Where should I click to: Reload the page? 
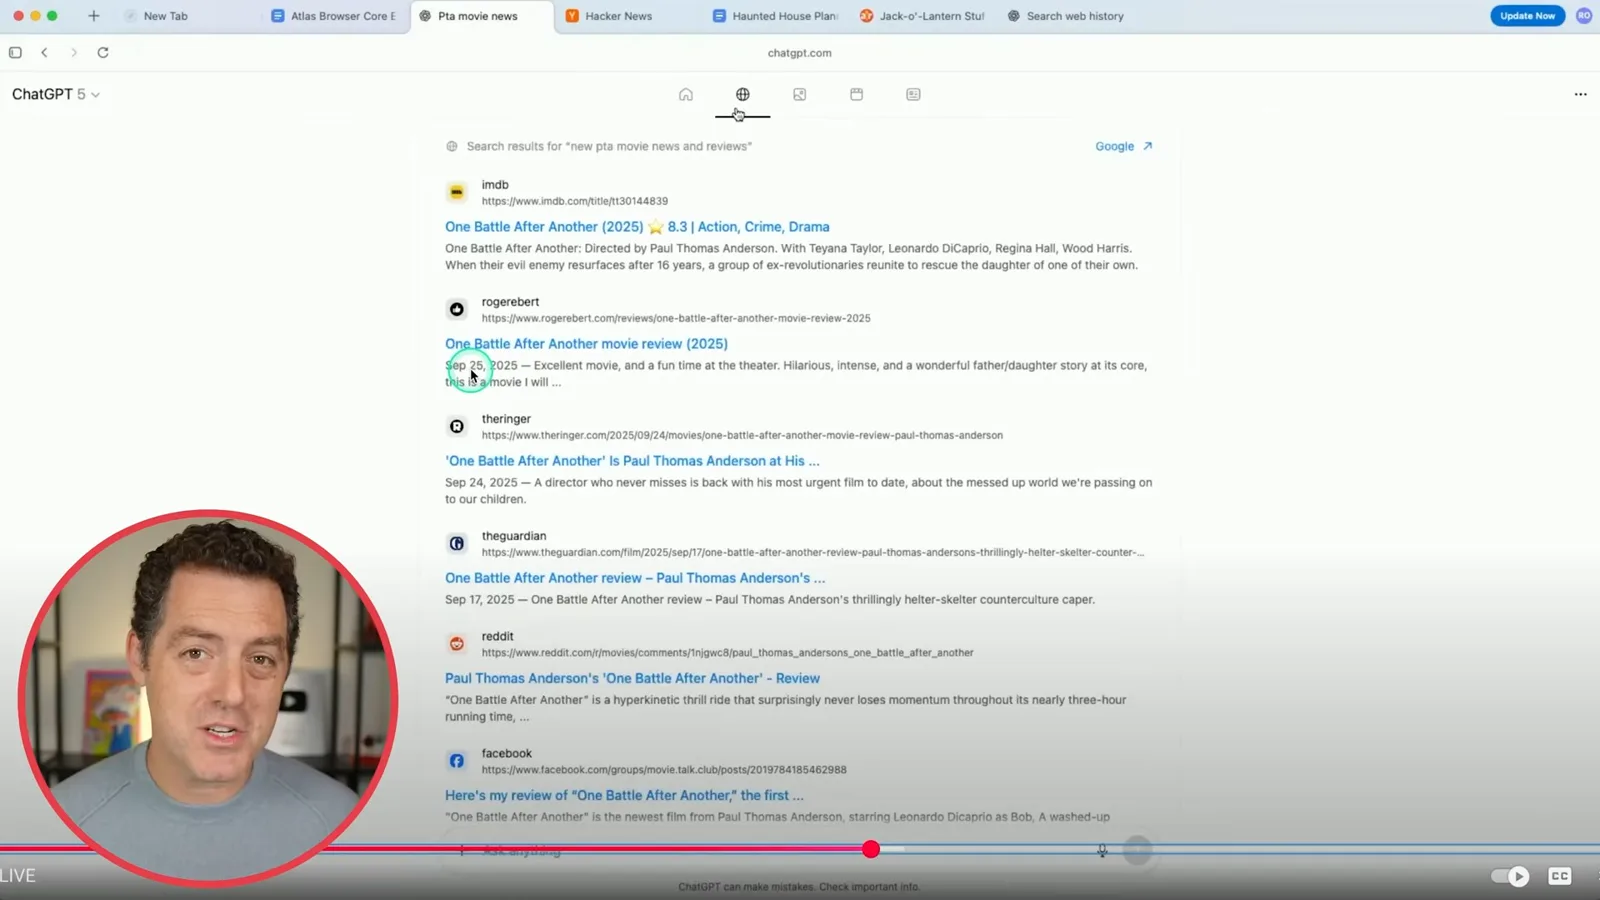click(103, 52)
